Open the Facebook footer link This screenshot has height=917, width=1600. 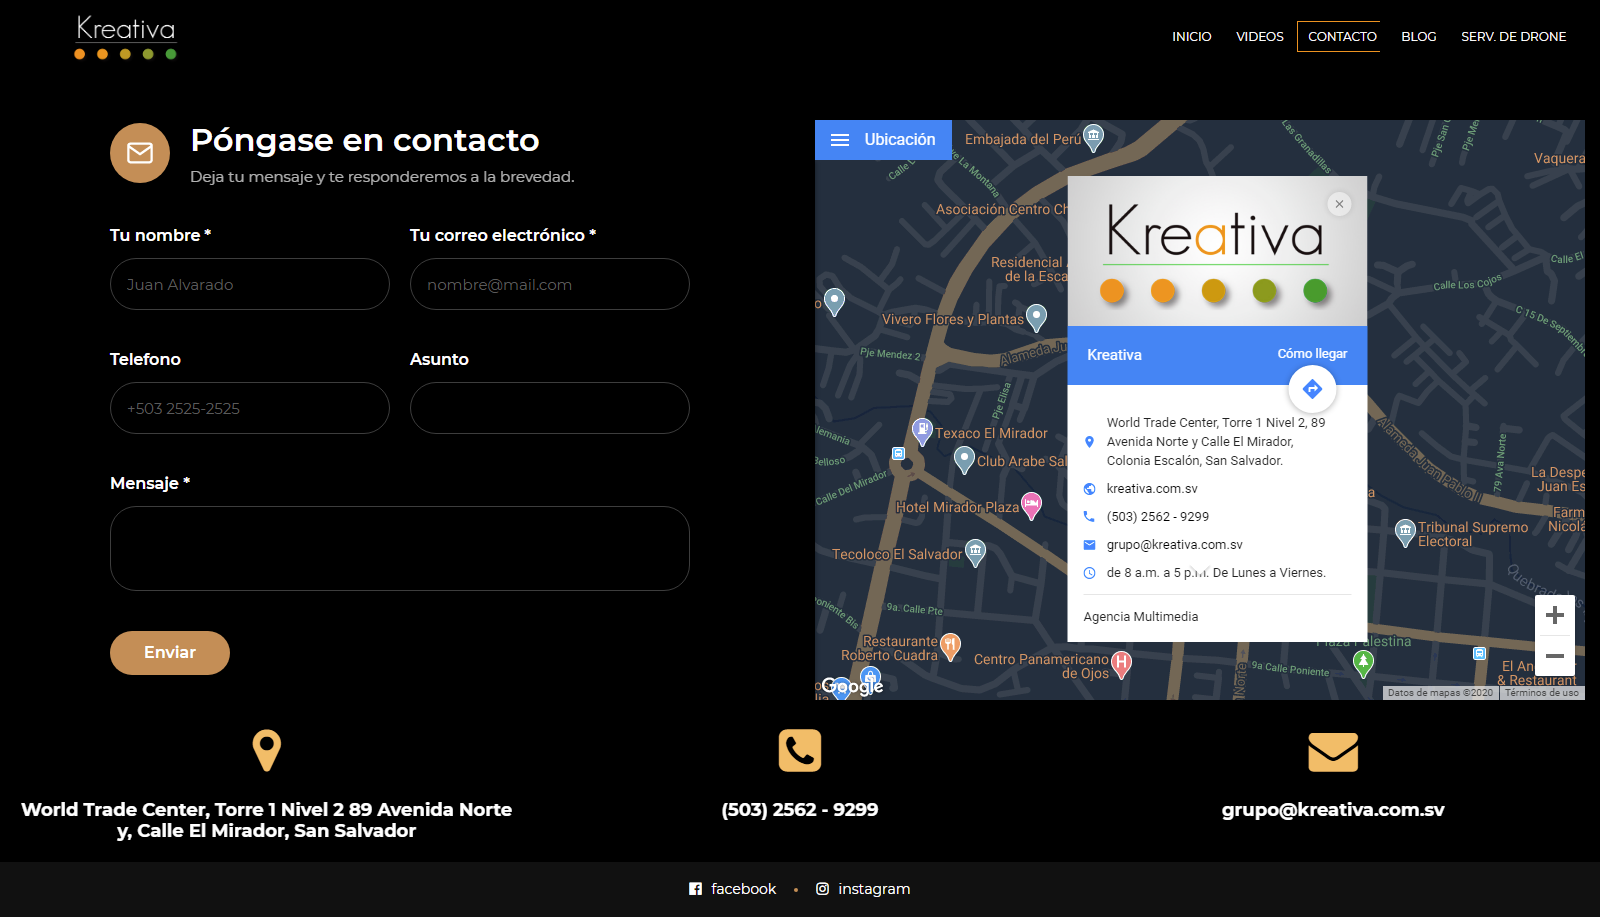coord(733,889)
